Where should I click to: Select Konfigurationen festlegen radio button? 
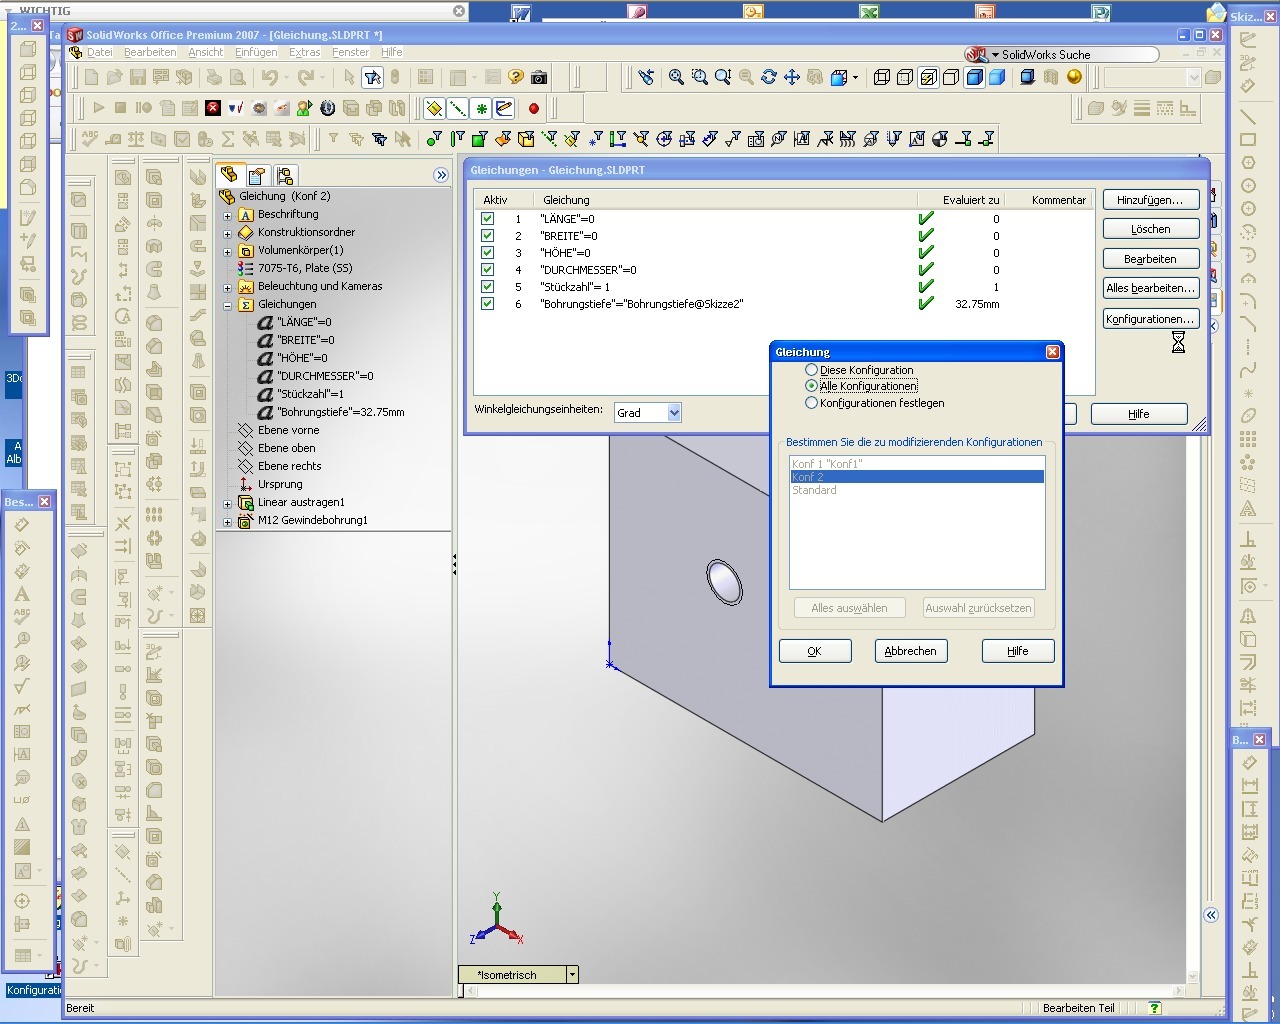click(811, 403)
